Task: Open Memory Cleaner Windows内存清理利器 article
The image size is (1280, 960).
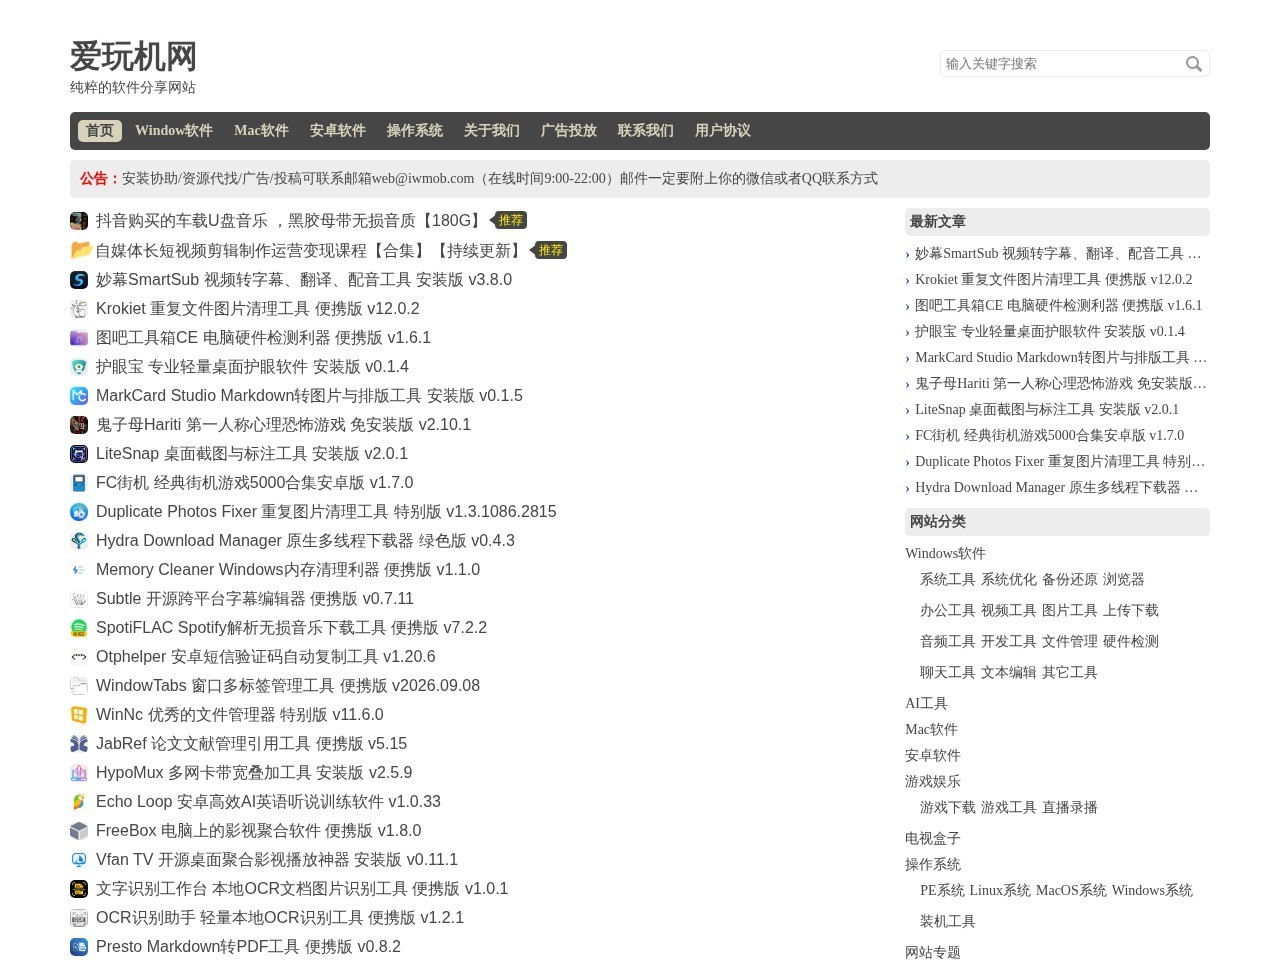Action: click(x=288, y=570)
